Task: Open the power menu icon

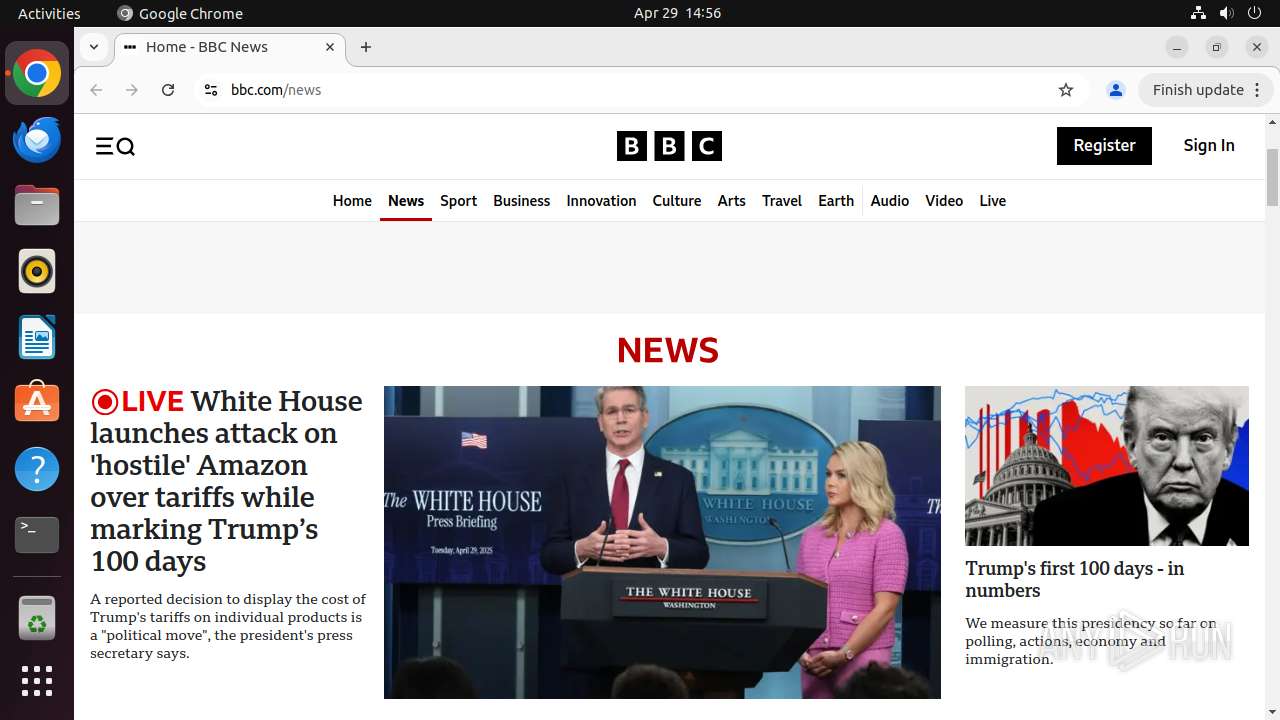Action: (1254, 13)
